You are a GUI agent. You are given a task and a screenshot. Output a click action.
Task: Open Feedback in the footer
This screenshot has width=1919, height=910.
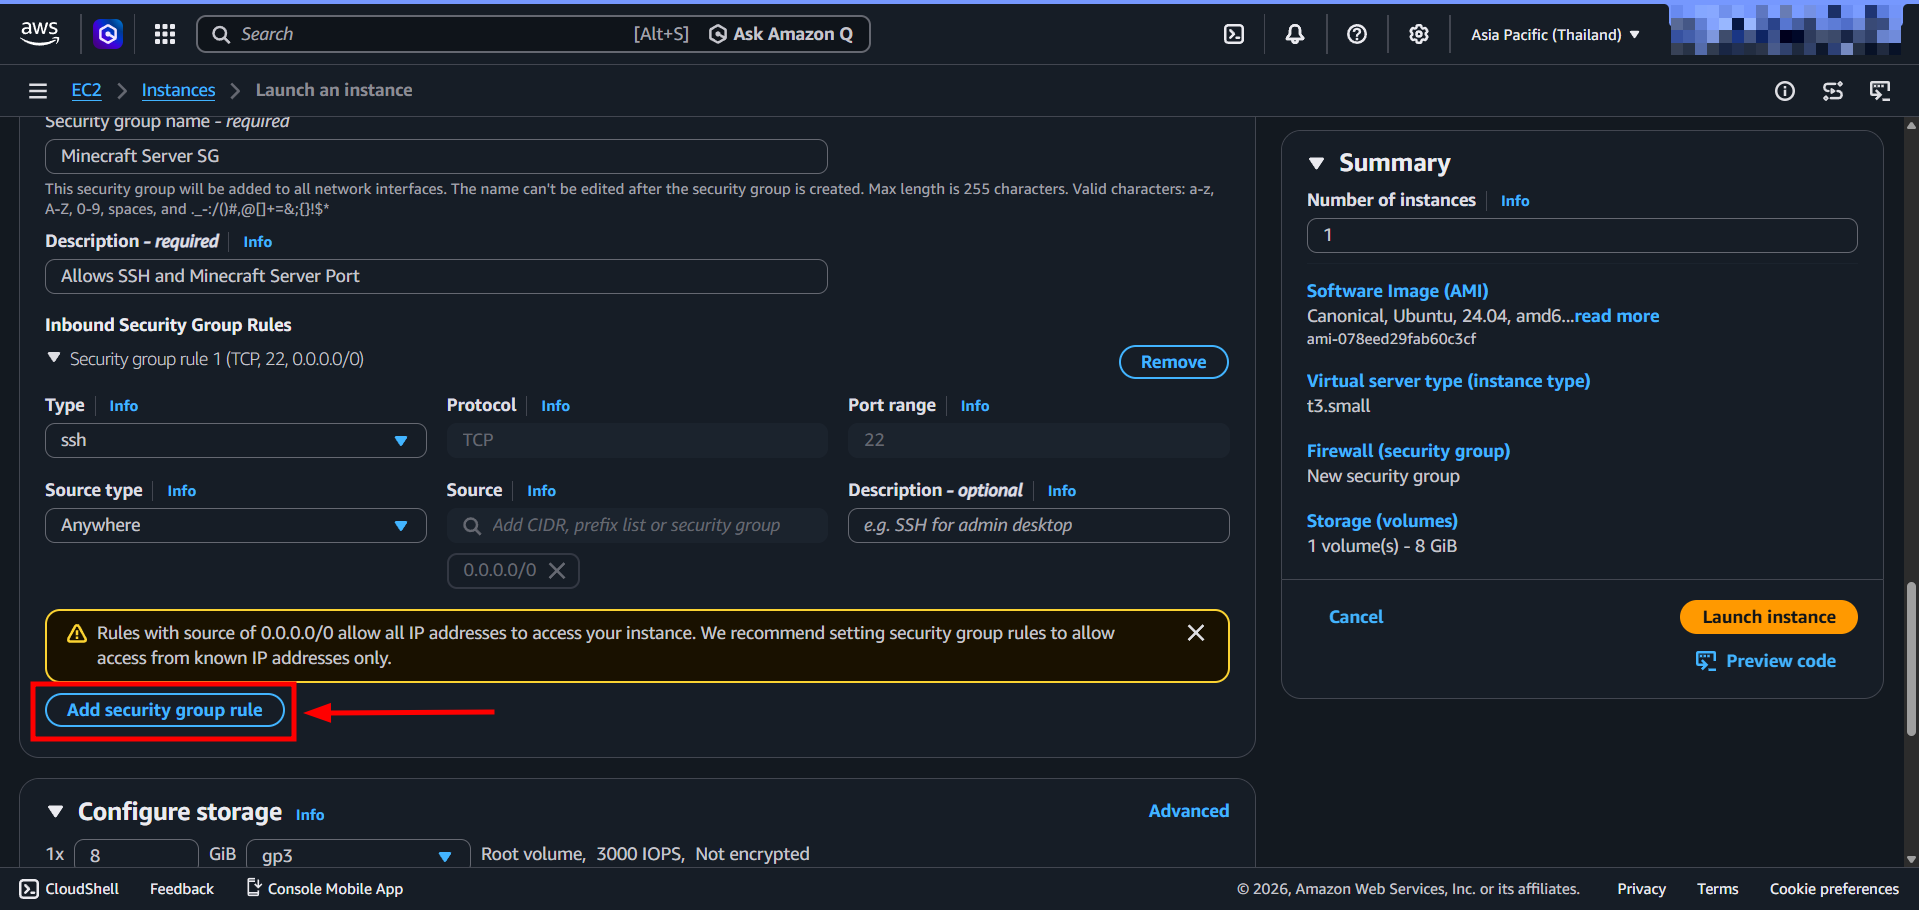click(x=182, y=889)
